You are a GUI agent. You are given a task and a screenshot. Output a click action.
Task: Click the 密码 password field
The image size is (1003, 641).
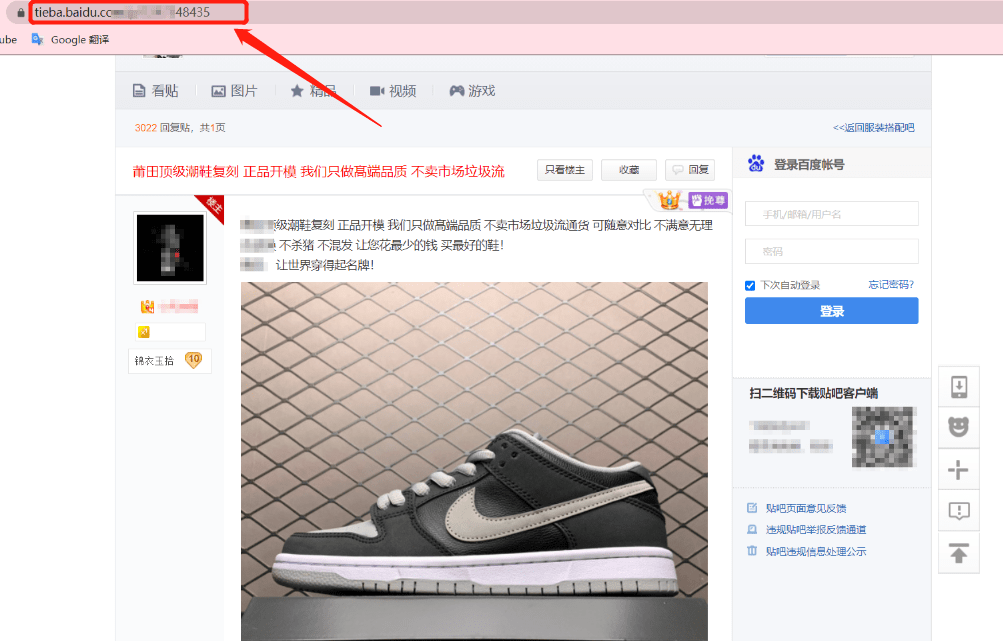[831, 251]
